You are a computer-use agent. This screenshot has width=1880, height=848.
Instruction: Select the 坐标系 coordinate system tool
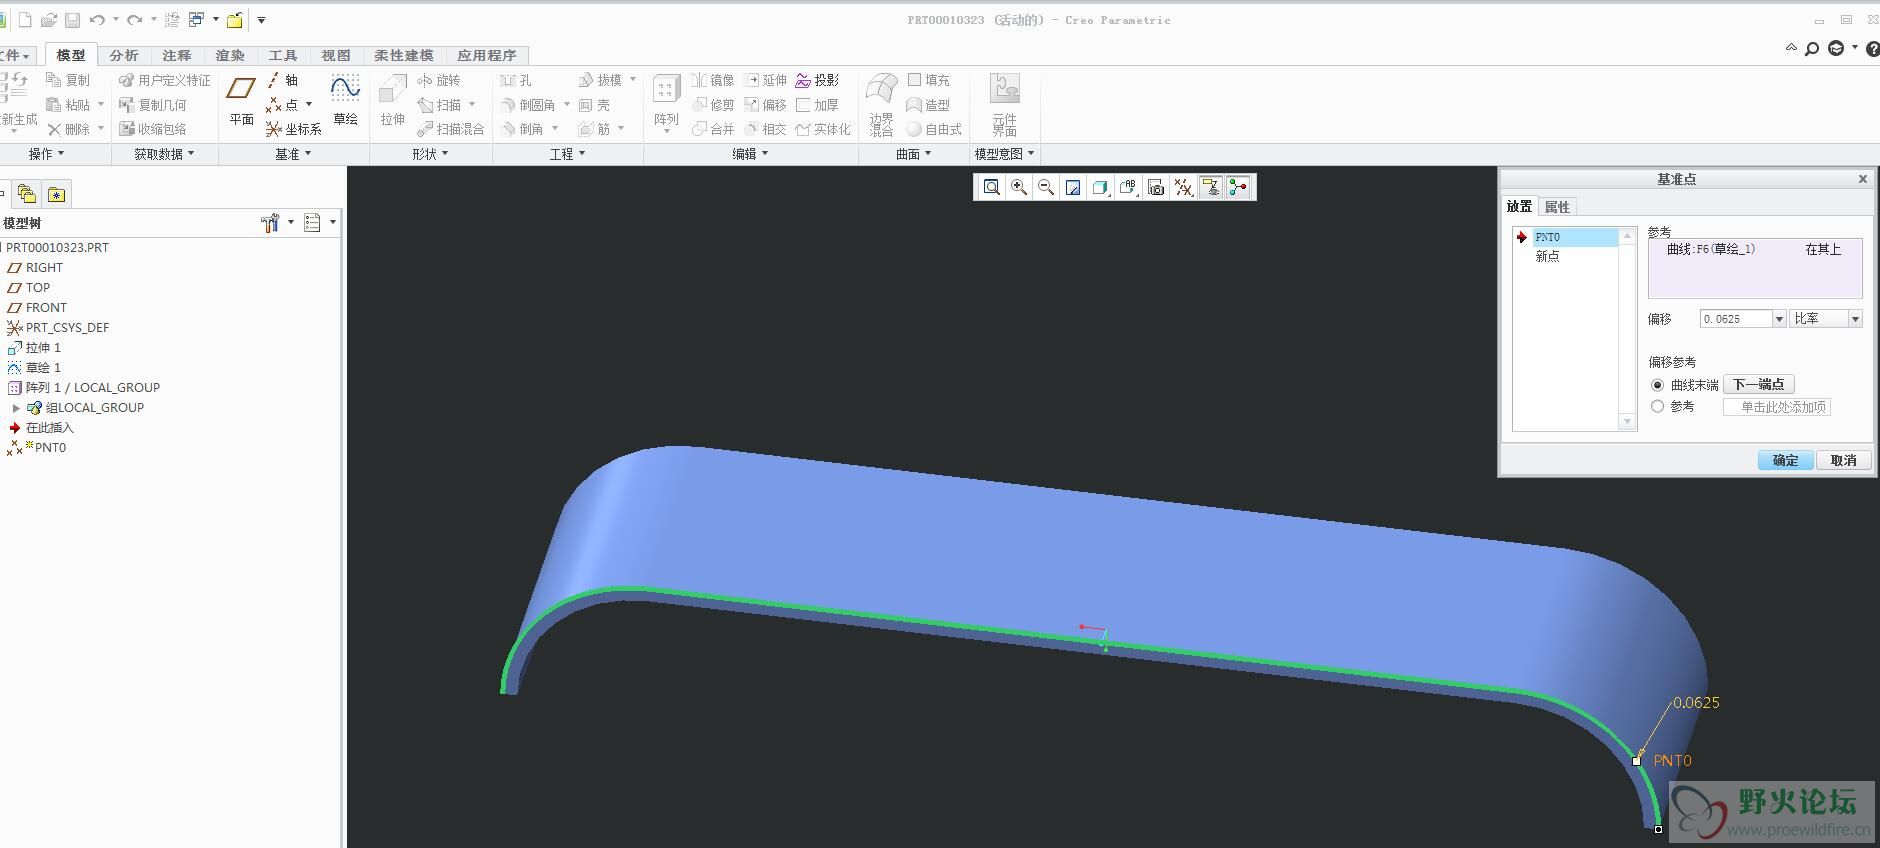(294, 129)
